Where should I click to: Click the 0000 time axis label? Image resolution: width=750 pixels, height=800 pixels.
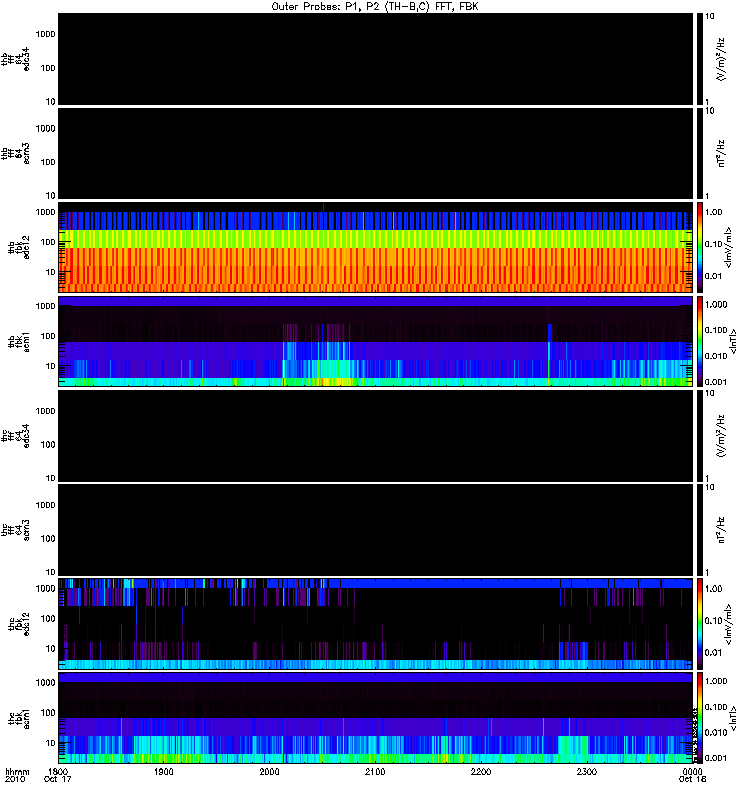[x=692, y=771]
